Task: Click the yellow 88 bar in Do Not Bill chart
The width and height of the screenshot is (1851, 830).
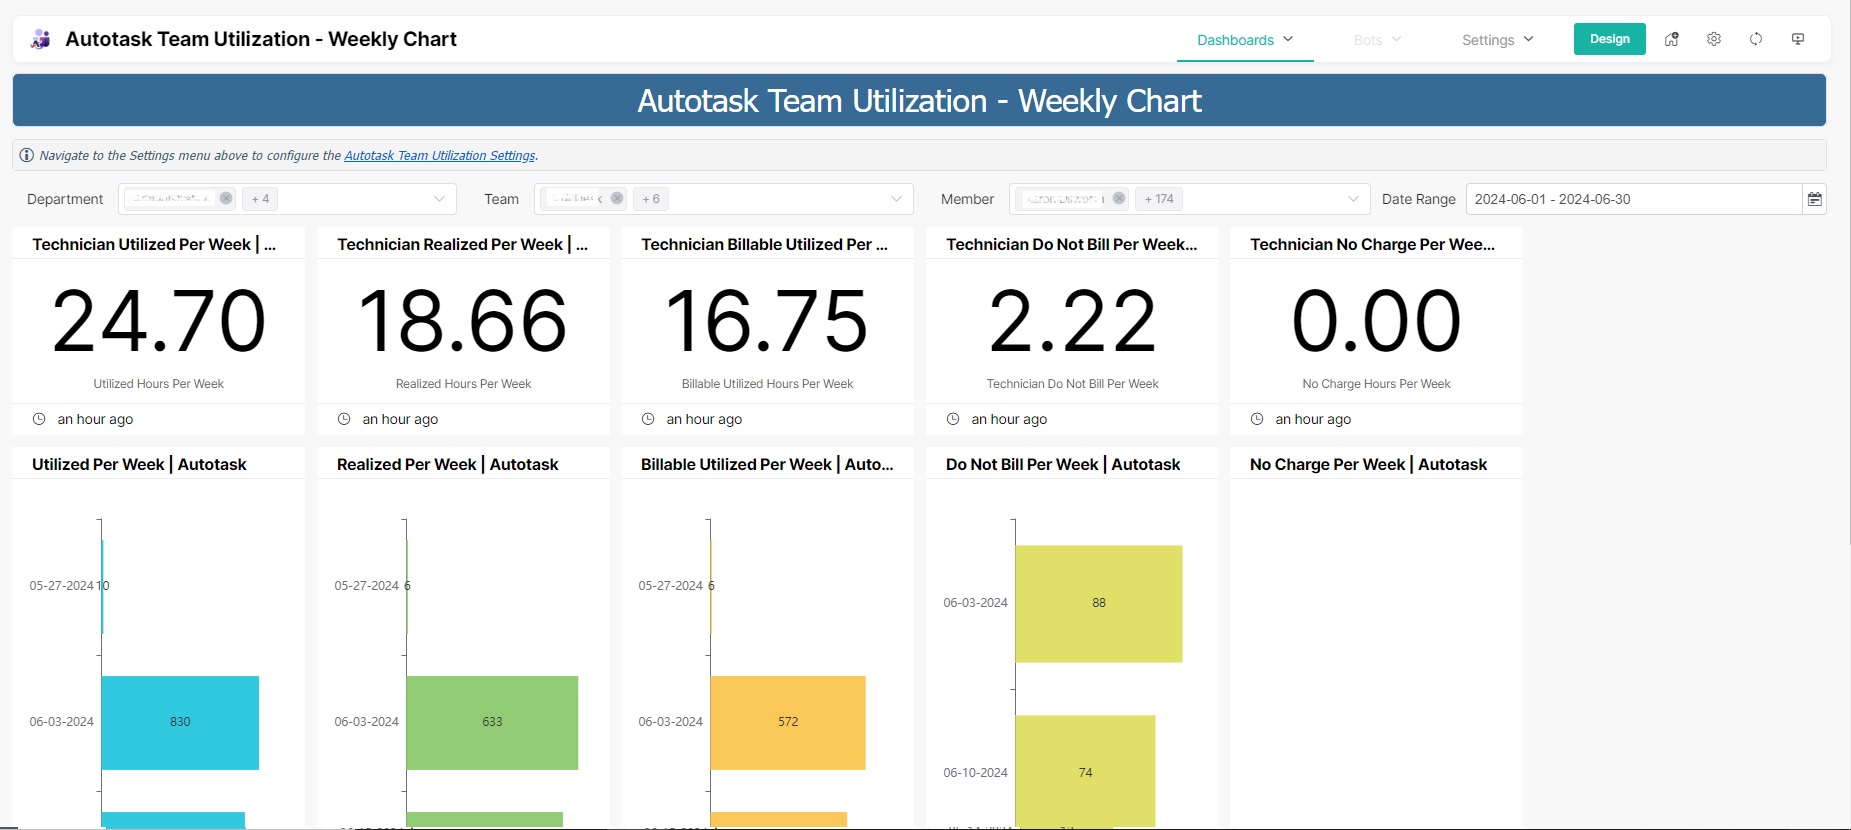Action: 1099,604
